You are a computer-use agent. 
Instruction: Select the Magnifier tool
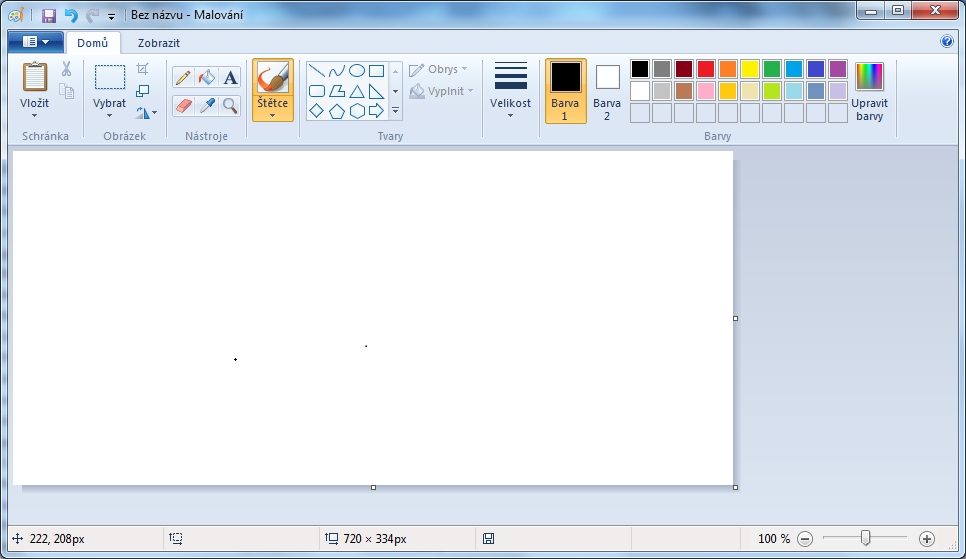pyautogui.click(x=230, y=105)
